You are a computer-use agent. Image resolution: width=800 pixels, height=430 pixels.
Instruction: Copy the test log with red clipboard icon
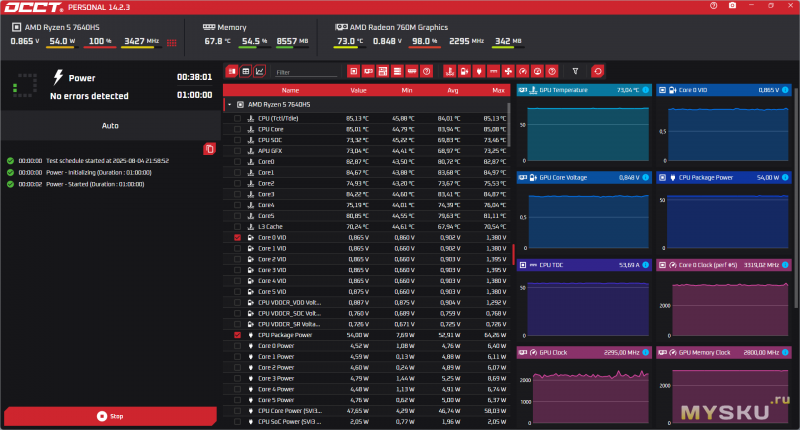pos(209,149)
